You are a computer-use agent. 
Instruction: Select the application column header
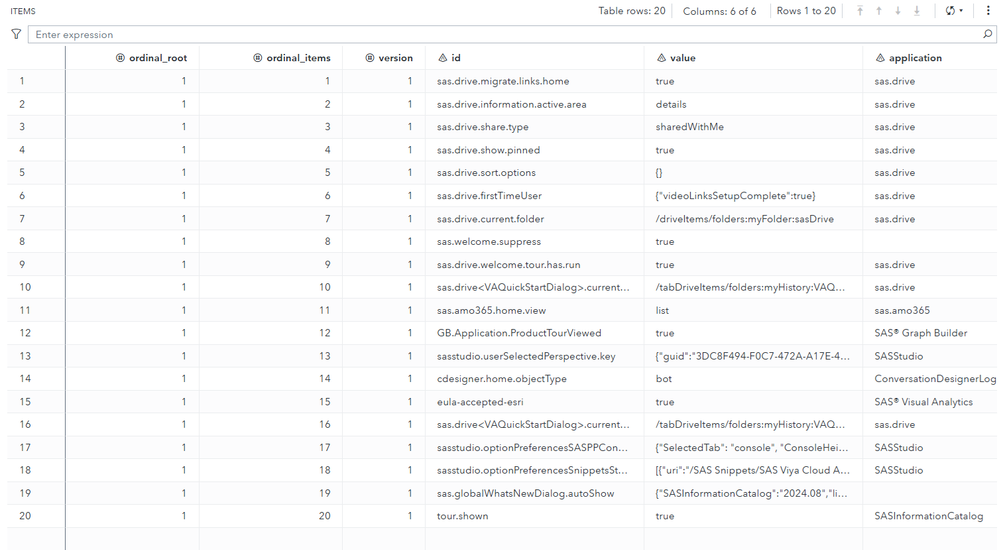915,58
